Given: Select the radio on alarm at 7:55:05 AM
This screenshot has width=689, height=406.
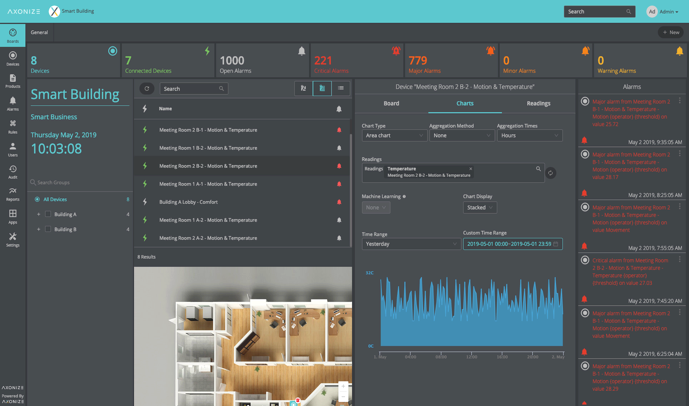Looking at the screenshot, I should pyautogui.click(x=585, y=207).
